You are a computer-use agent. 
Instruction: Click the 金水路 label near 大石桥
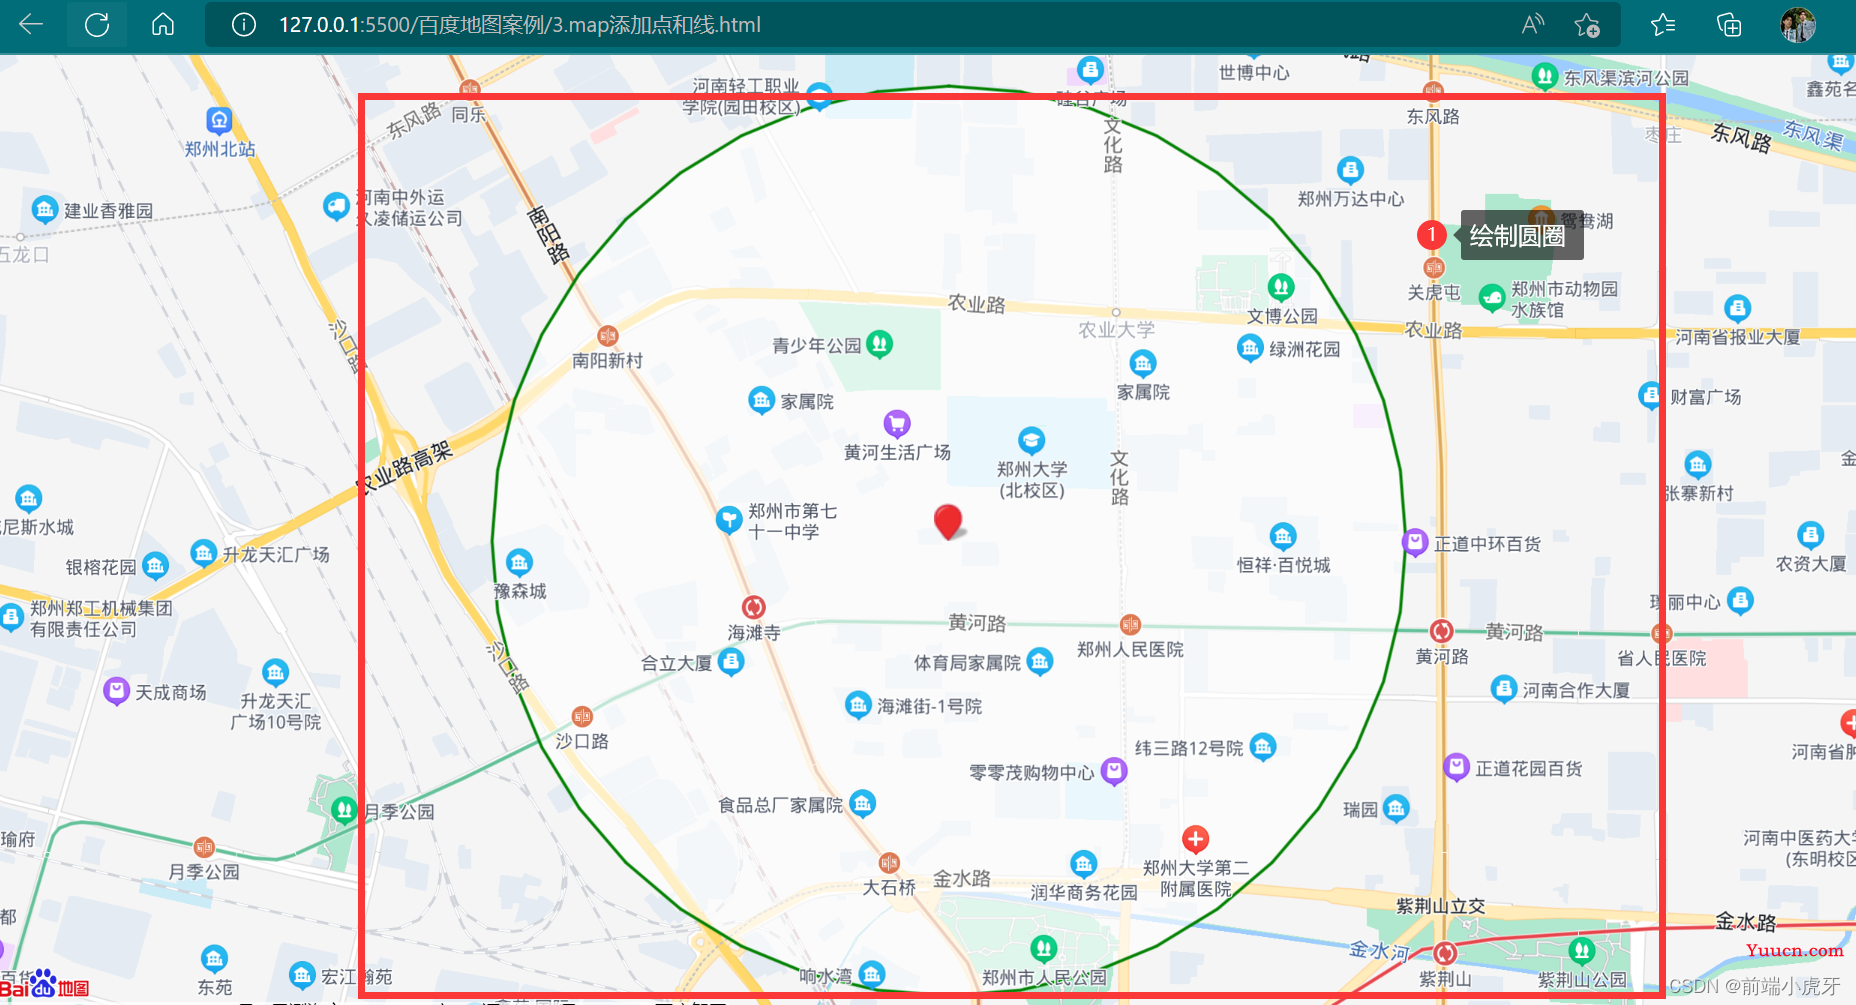tap(962, 879)
